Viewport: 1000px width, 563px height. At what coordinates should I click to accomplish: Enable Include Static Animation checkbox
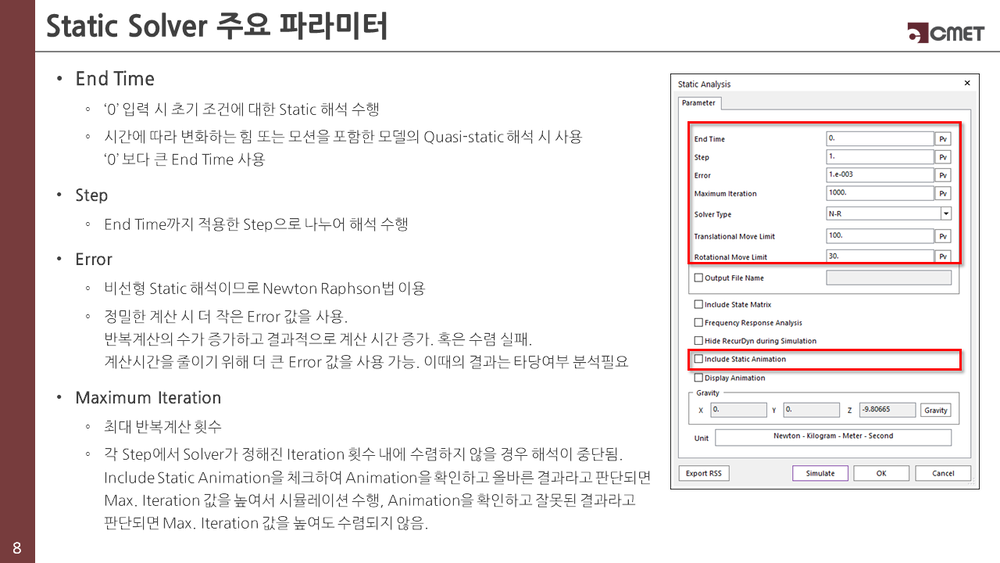click(x=699, y=359)
